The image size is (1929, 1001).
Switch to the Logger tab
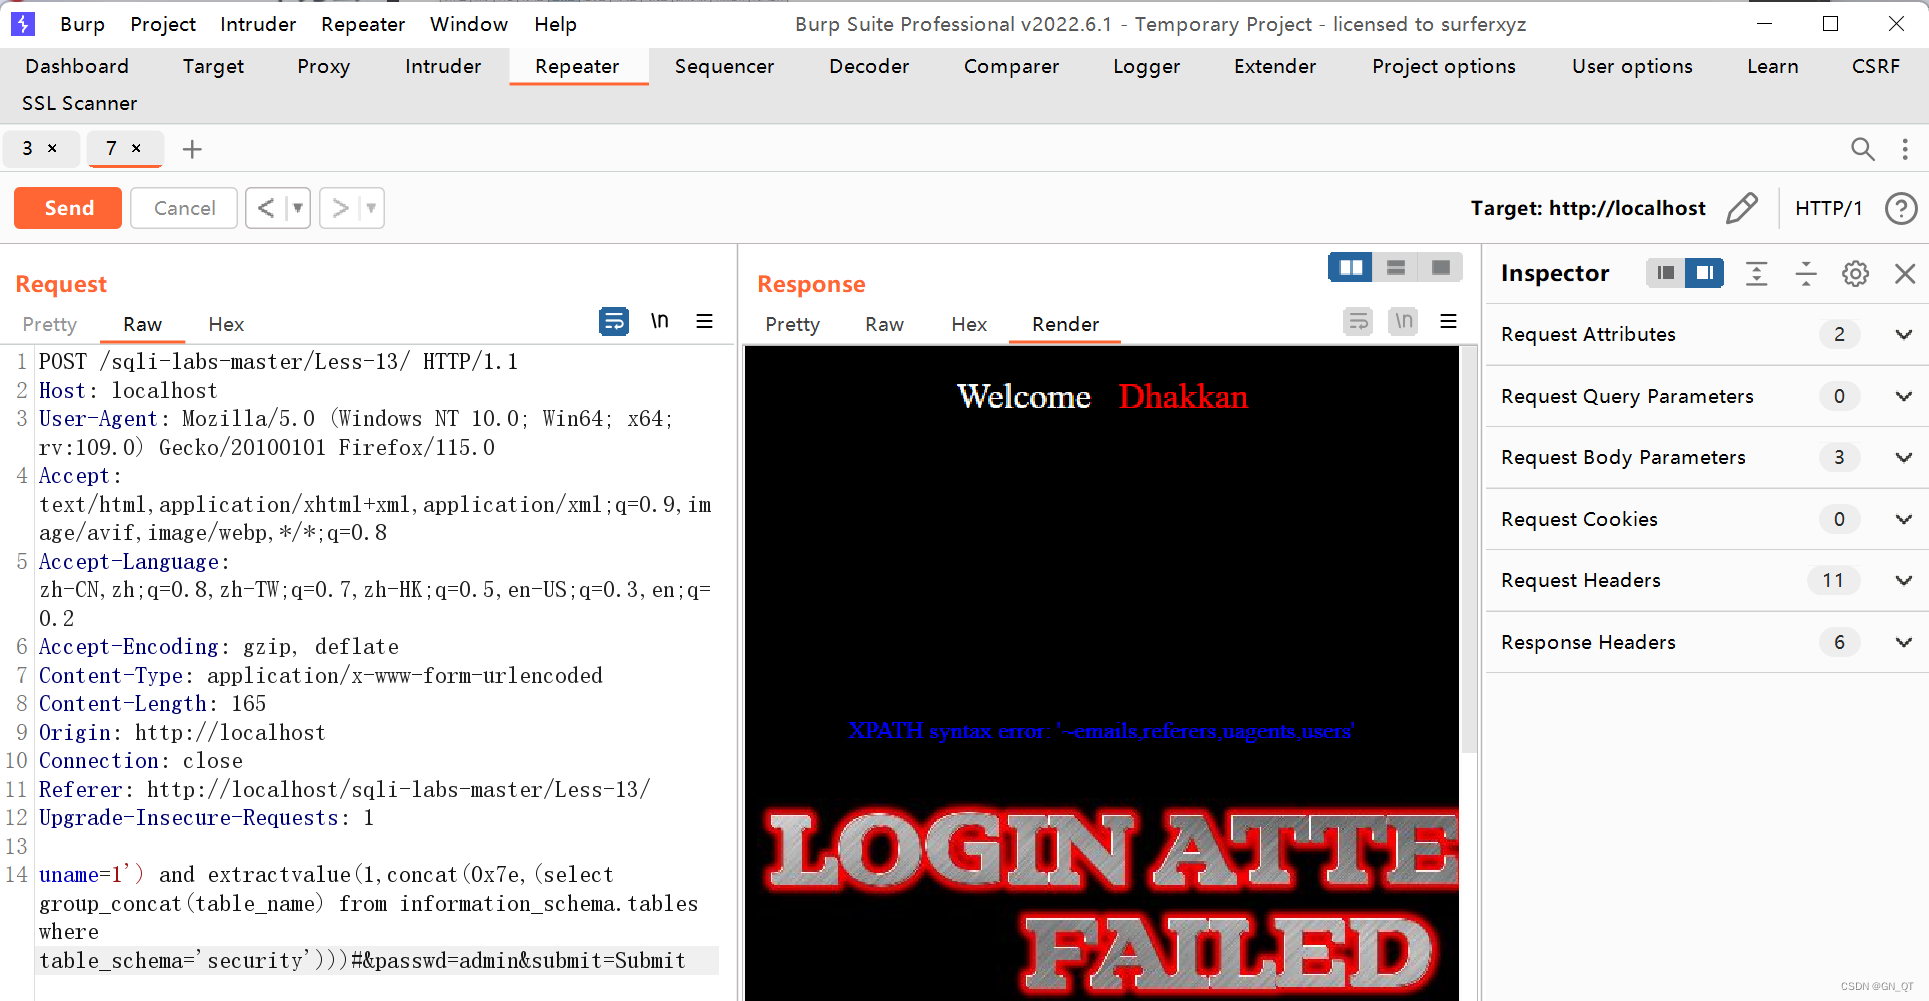(x=1146, y=66)
